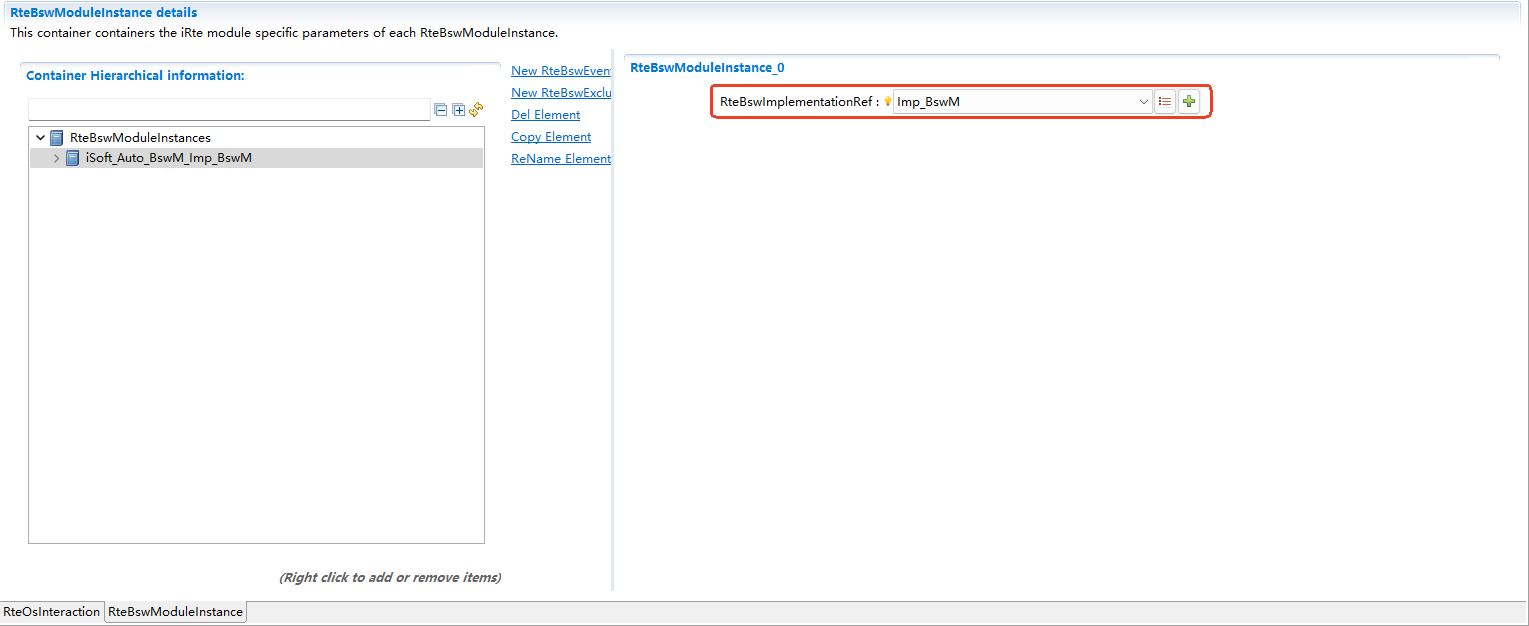Click the list icon beside Imp_BswM dropdown
This screenshot has height=626, width=1529.
1165,102
